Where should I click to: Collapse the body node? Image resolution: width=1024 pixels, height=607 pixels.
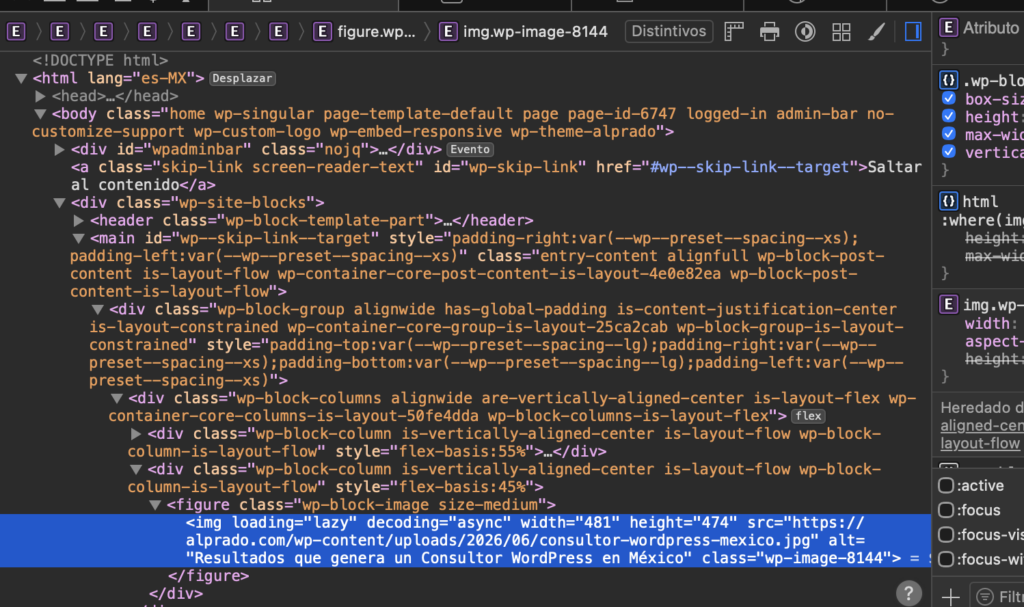tap(40, 114)
